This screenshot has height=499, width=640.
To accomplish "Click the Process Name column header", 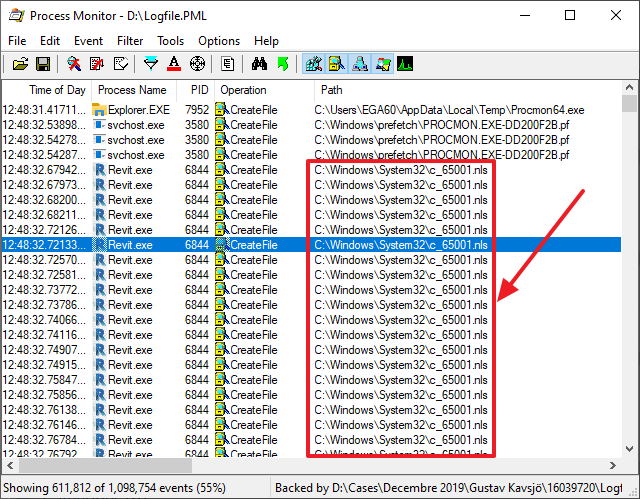I will (134, 90).
